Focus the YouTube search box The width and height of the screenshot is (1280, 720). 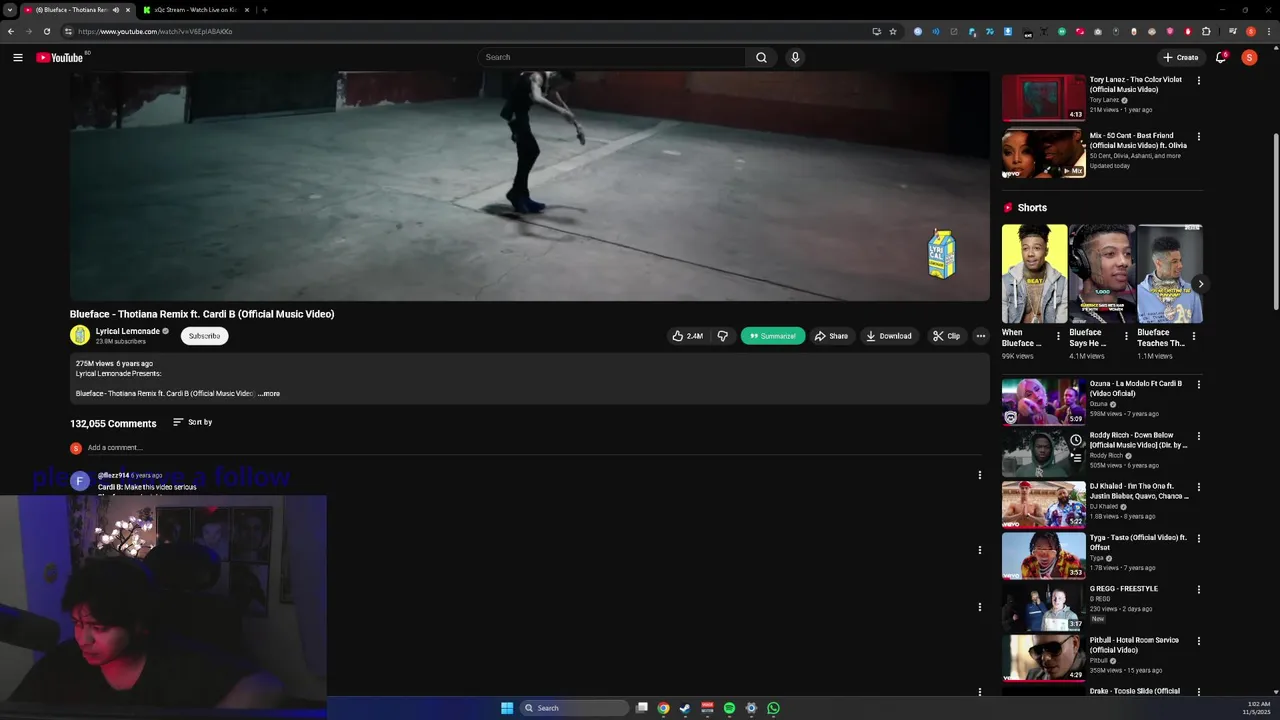[612, 57]
